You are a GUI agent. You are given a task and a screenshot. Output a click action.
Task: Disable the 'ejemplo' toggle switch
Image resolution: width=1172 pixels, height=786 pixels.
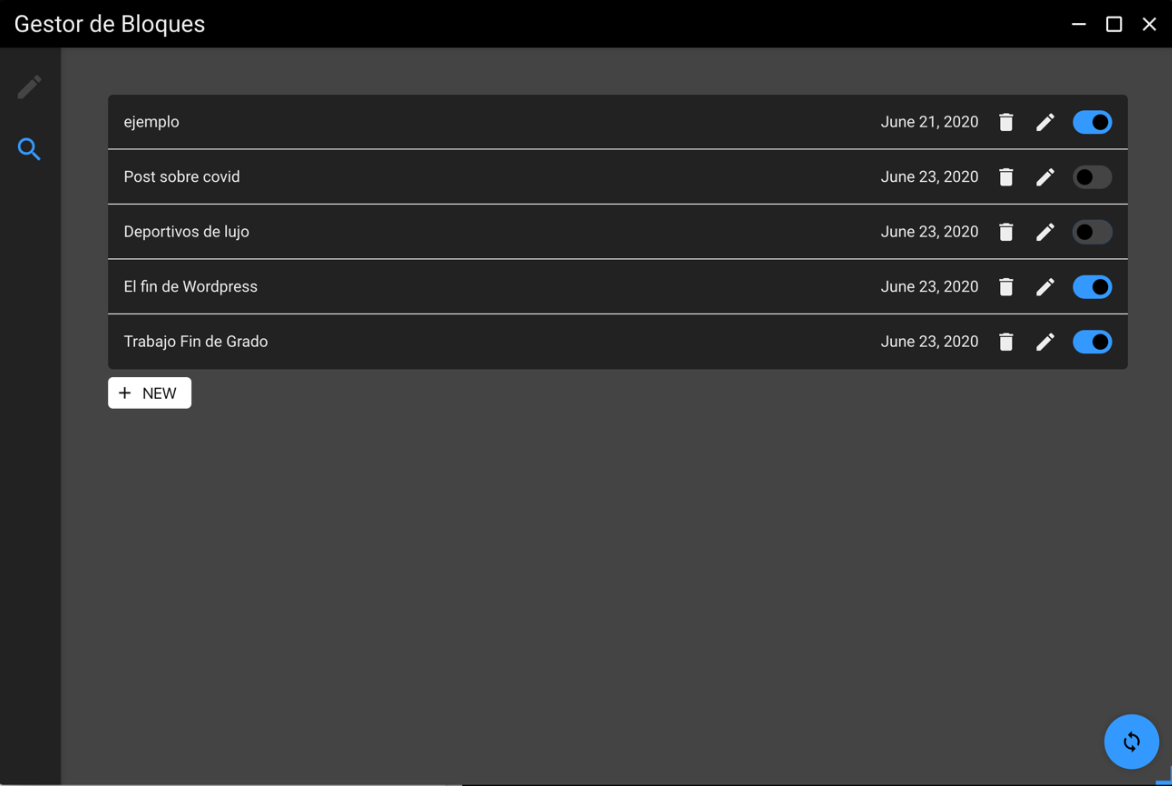tap(1092, 122)
